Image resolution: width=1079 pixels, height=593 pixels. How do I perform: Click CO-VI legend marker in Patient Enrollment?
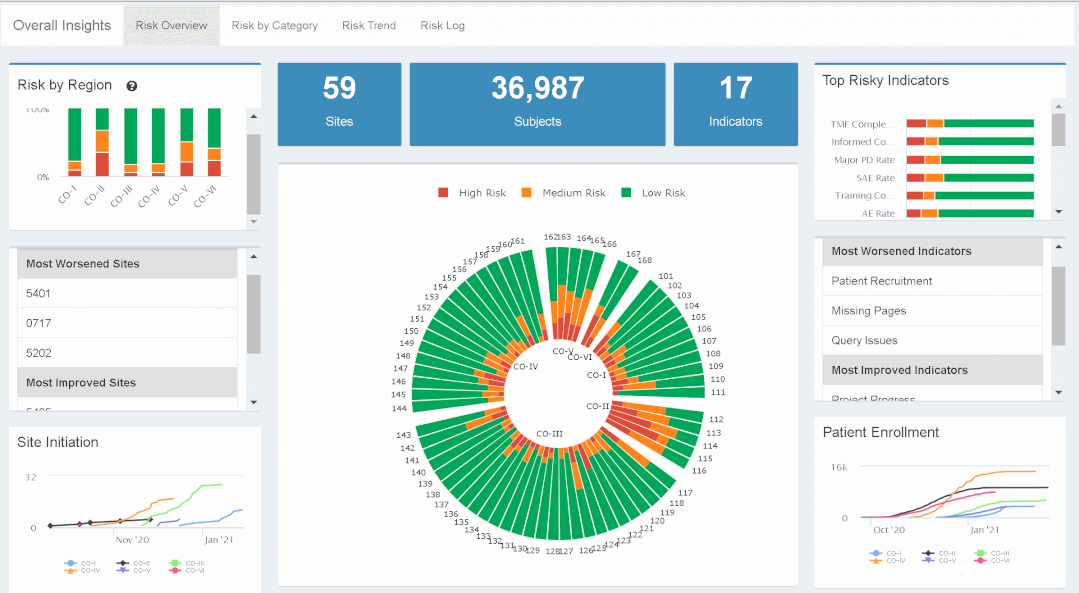[981, 561]
